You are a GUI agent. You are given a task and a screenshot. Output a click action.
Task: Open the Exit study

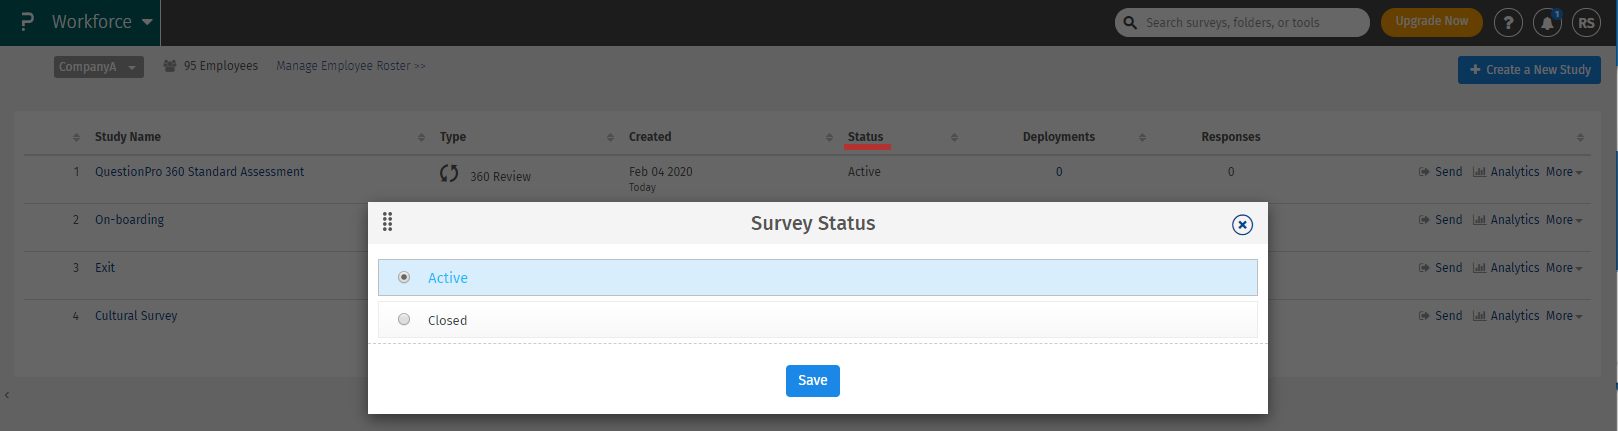[x=105, y=268]
